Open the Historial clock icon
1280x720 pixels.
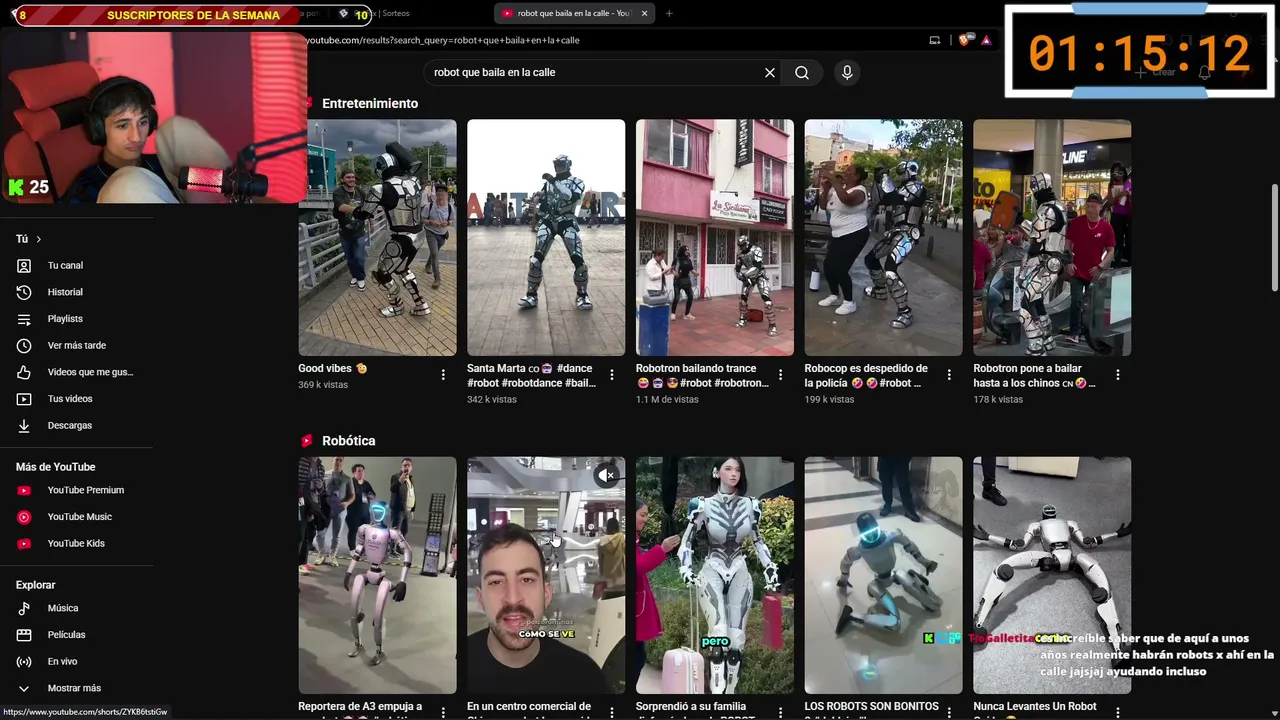point(24,292)
